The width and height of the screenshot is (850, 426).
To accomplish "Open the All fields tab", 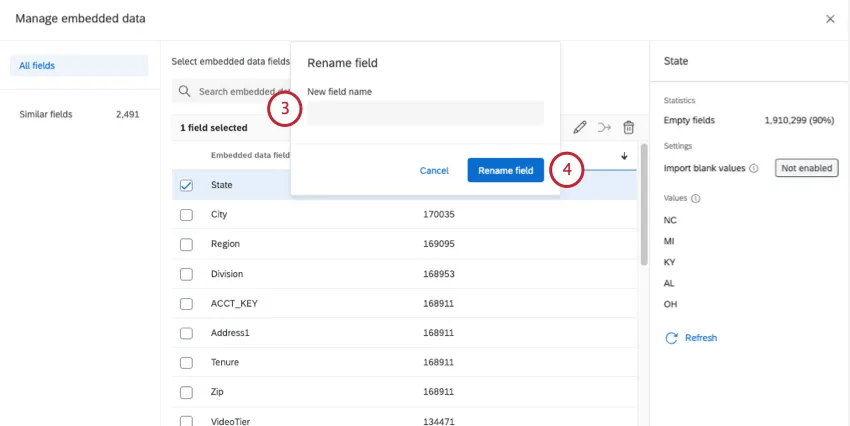I will (80, 66).
